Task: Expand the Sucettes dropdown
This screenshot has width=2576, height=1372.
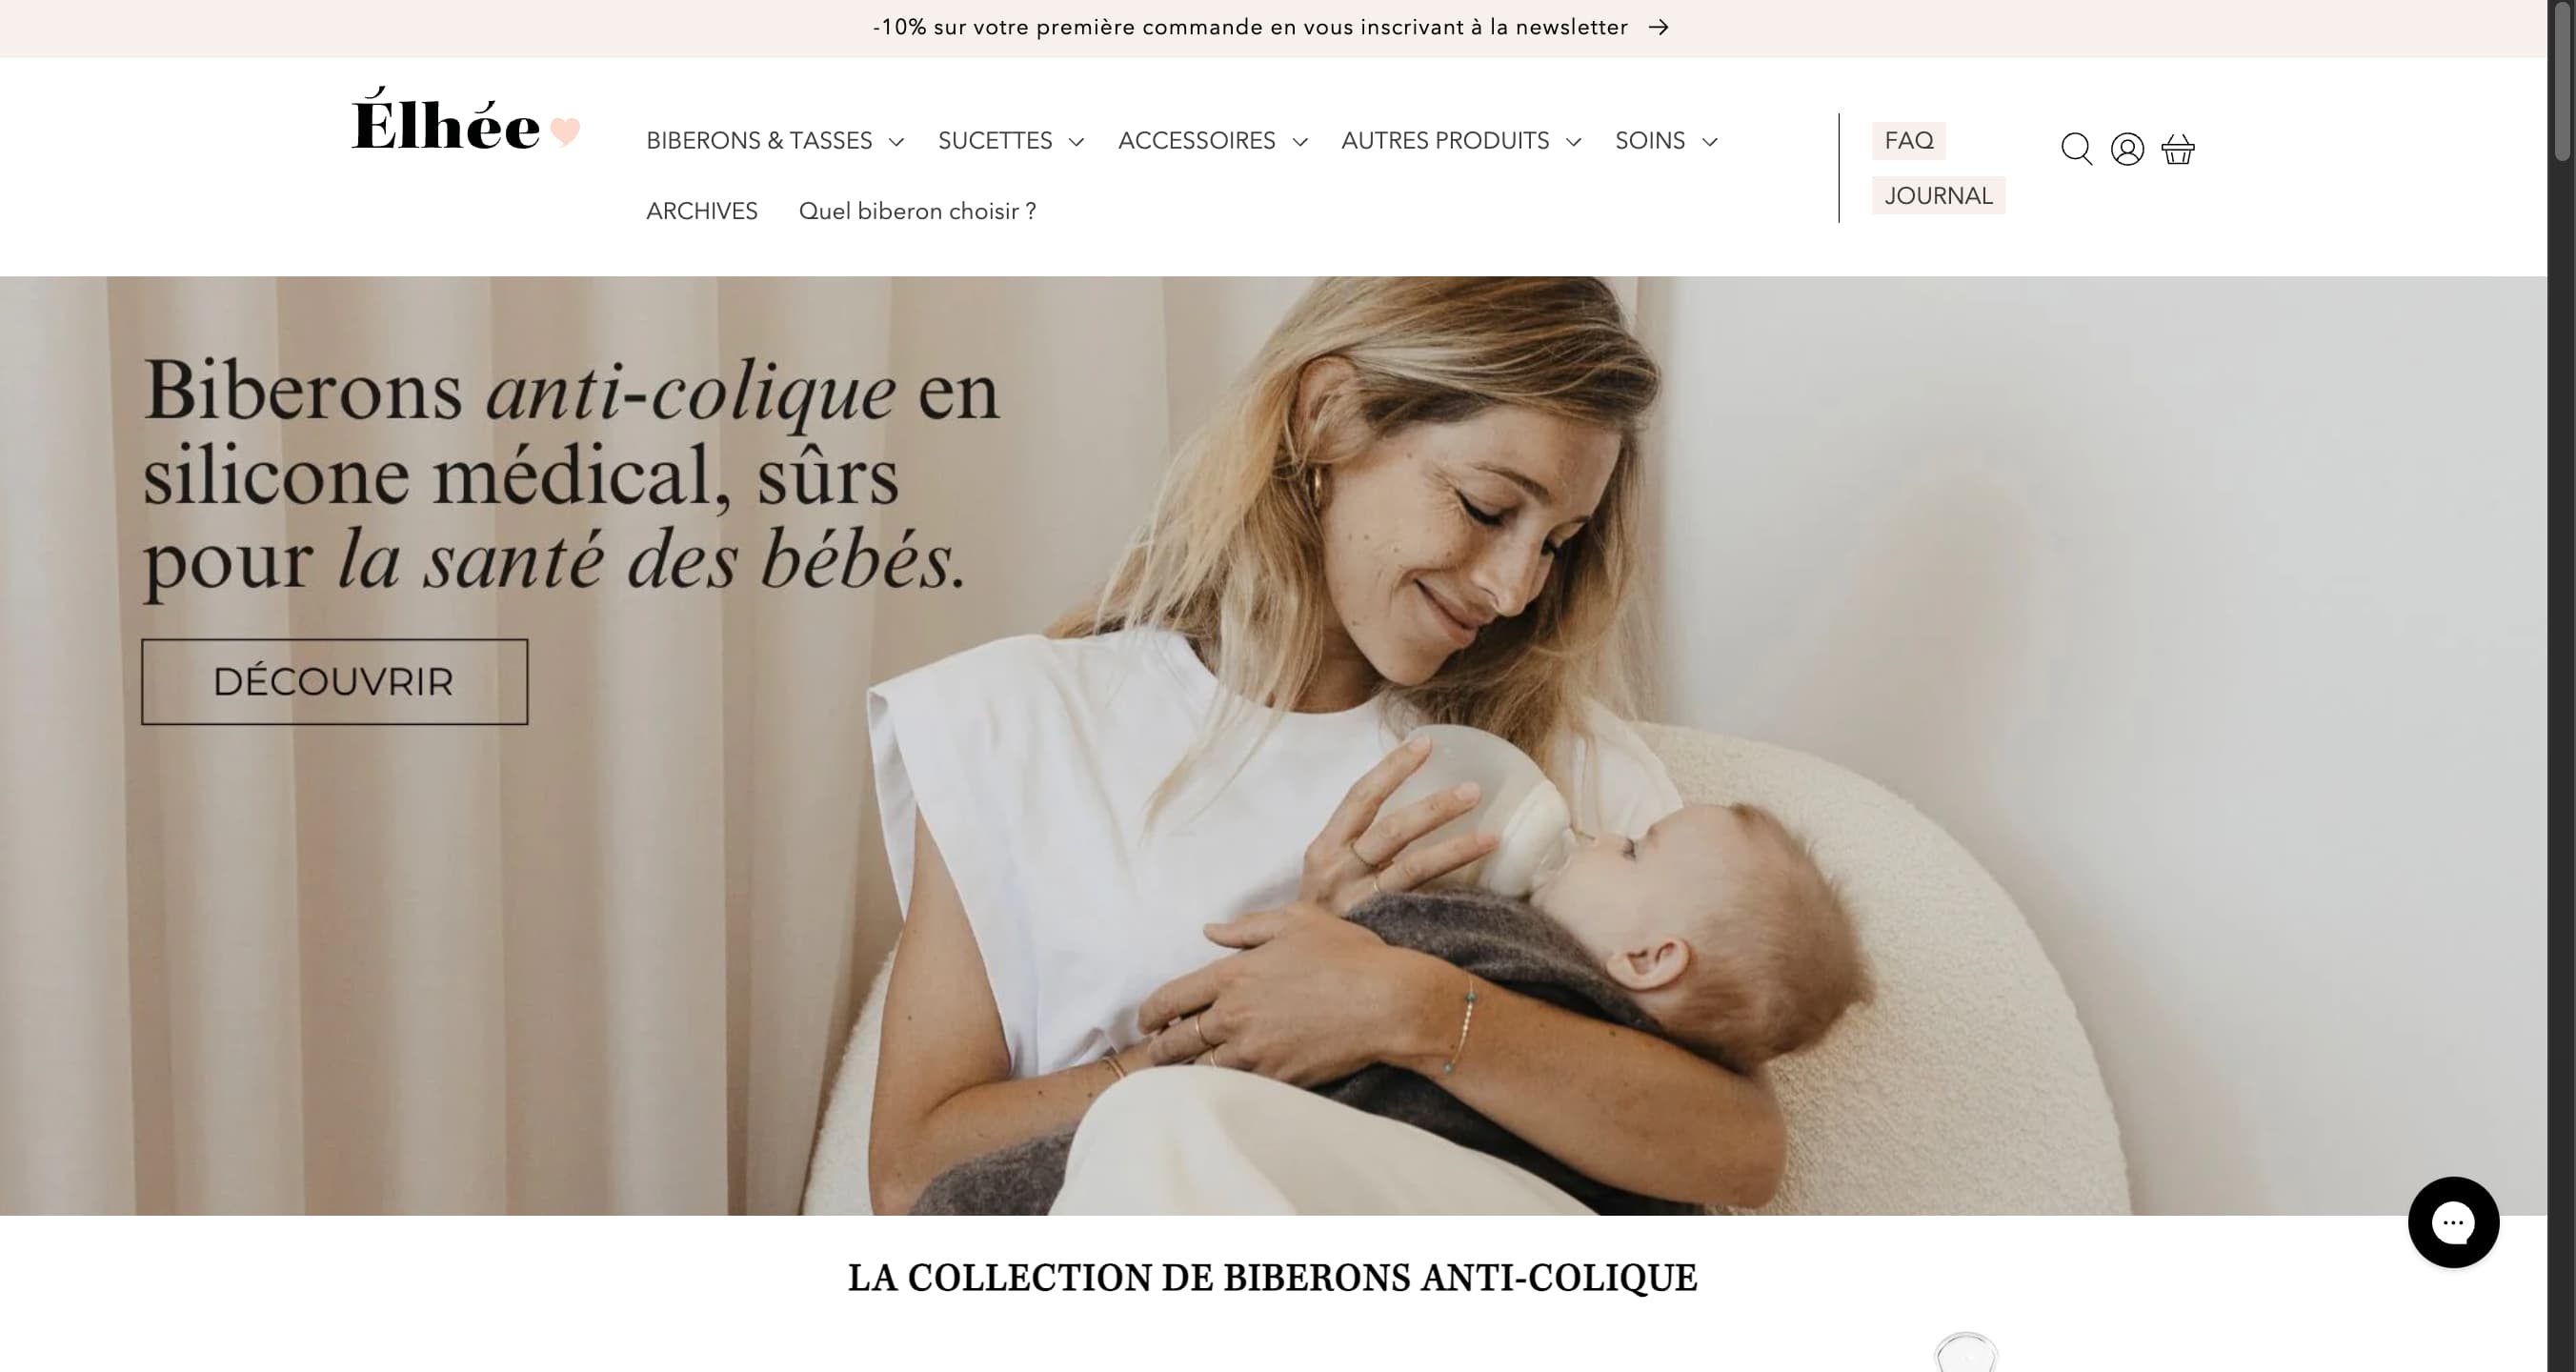Action: (x=1011, y=141)
